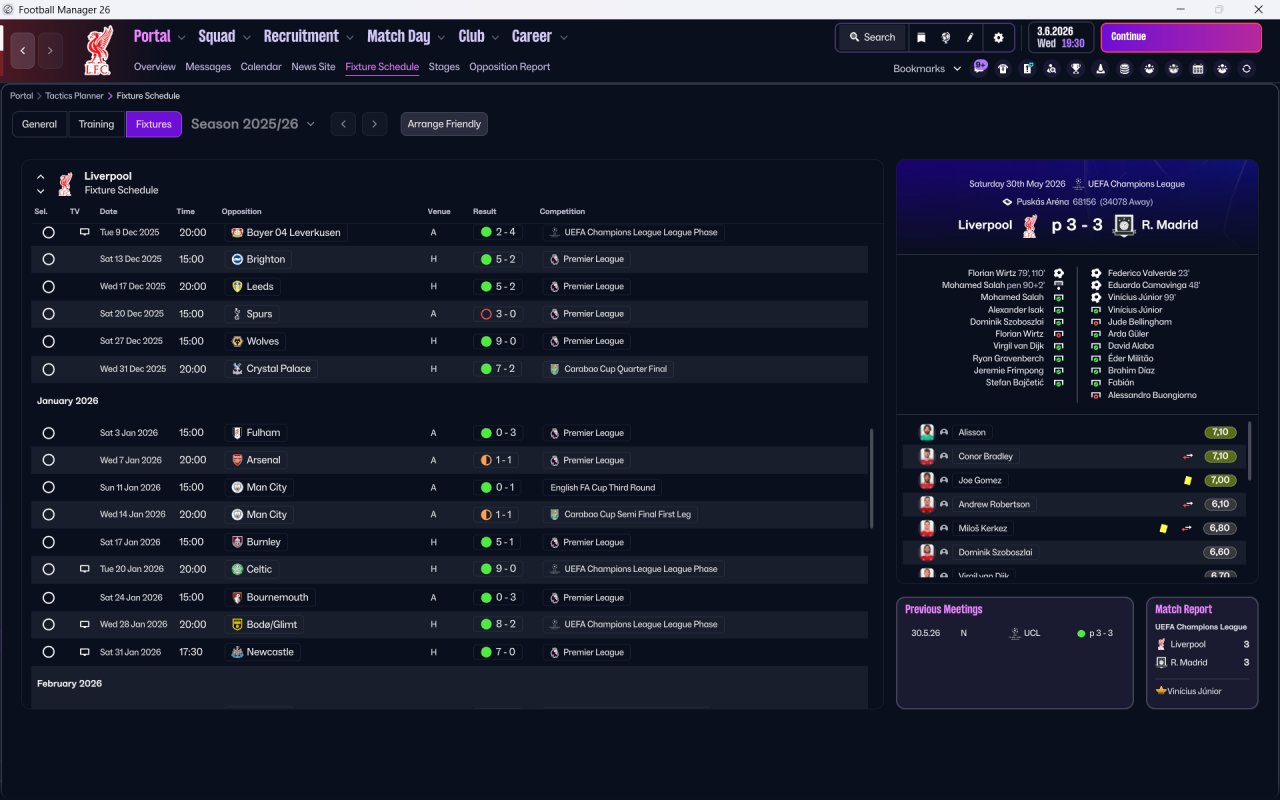Open the Stages tab
The image size is (1280, 800).
(444, 67)
